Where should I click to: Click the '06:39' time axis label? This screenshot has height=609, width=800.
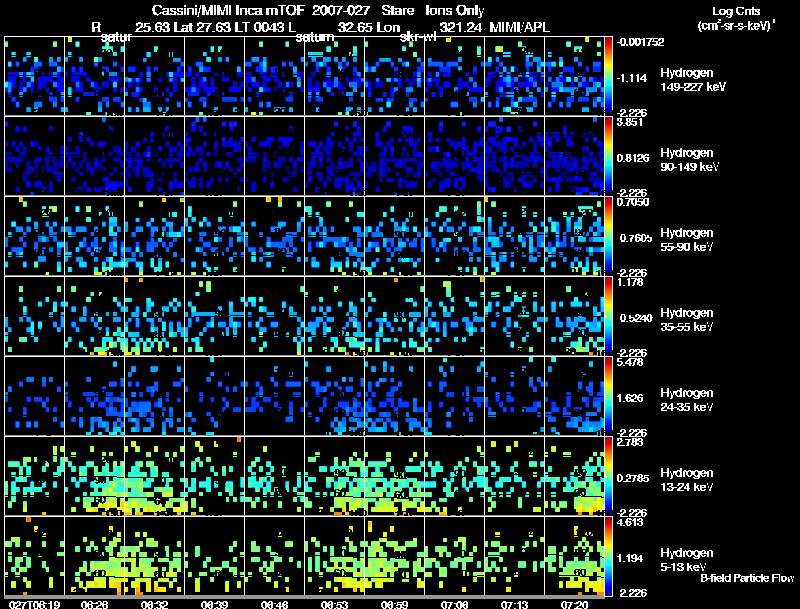point(214,604)
